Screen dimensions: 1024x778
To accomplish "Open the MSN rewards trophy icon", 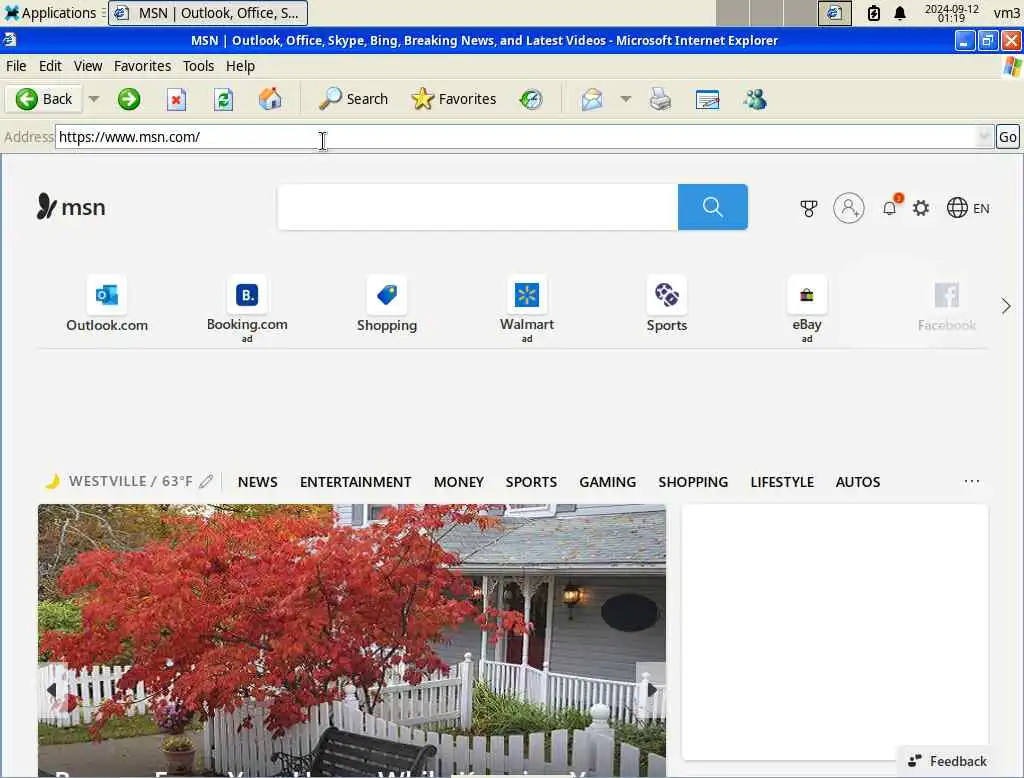I will (x=808, y=208).
